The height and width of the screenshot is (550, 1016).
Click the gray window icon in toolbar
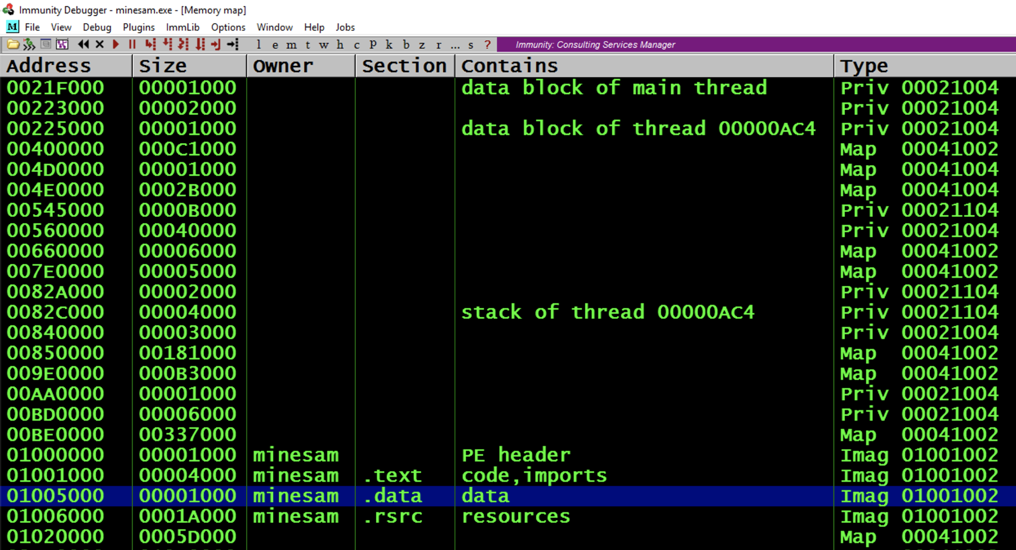pyautogui.click(x=45, y=44)
